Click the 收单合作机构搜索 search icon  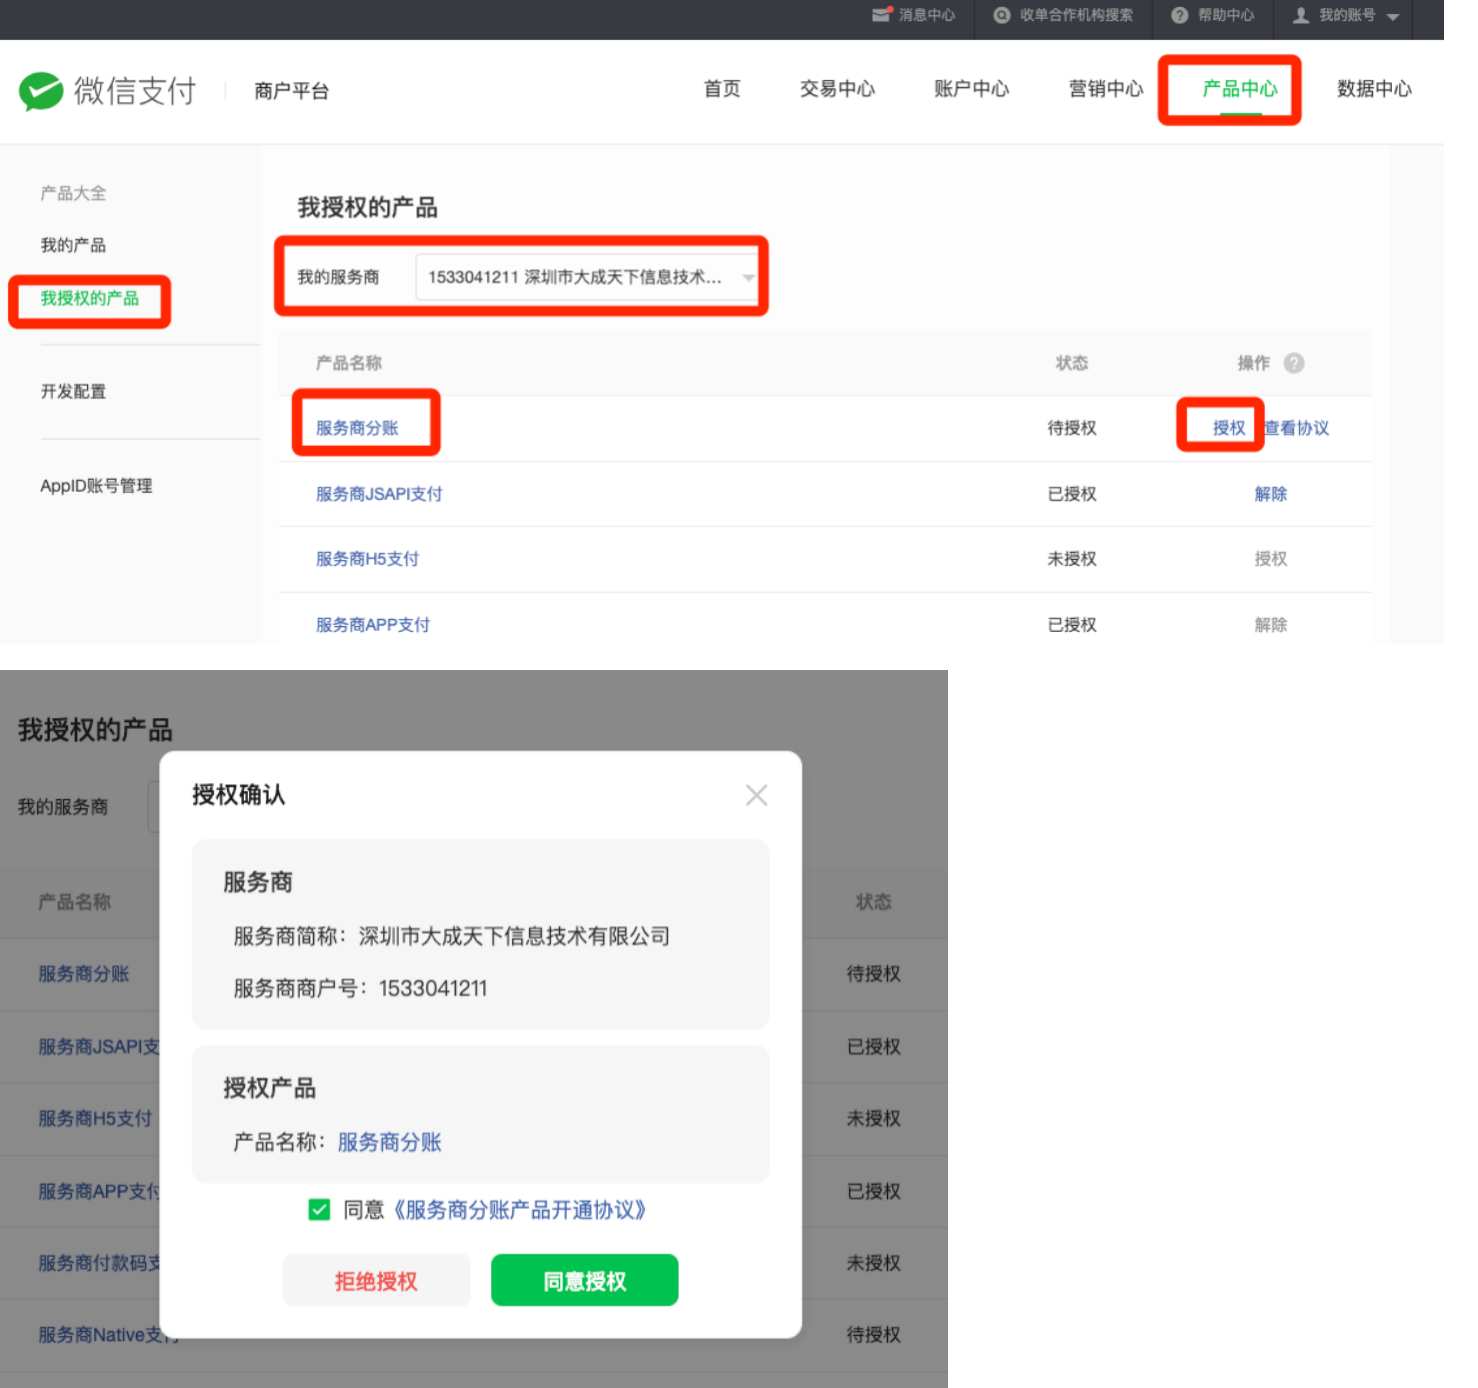point(1002,15)
